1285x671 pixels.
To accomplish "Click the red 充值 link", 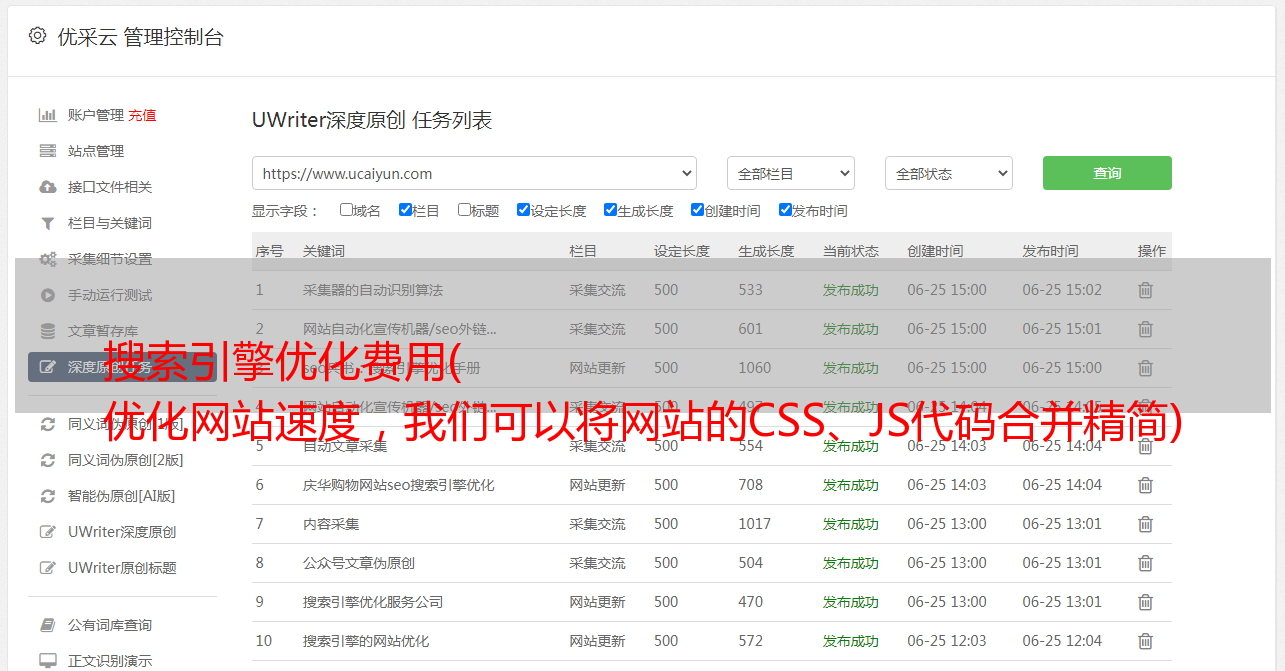I will (142, 115).
